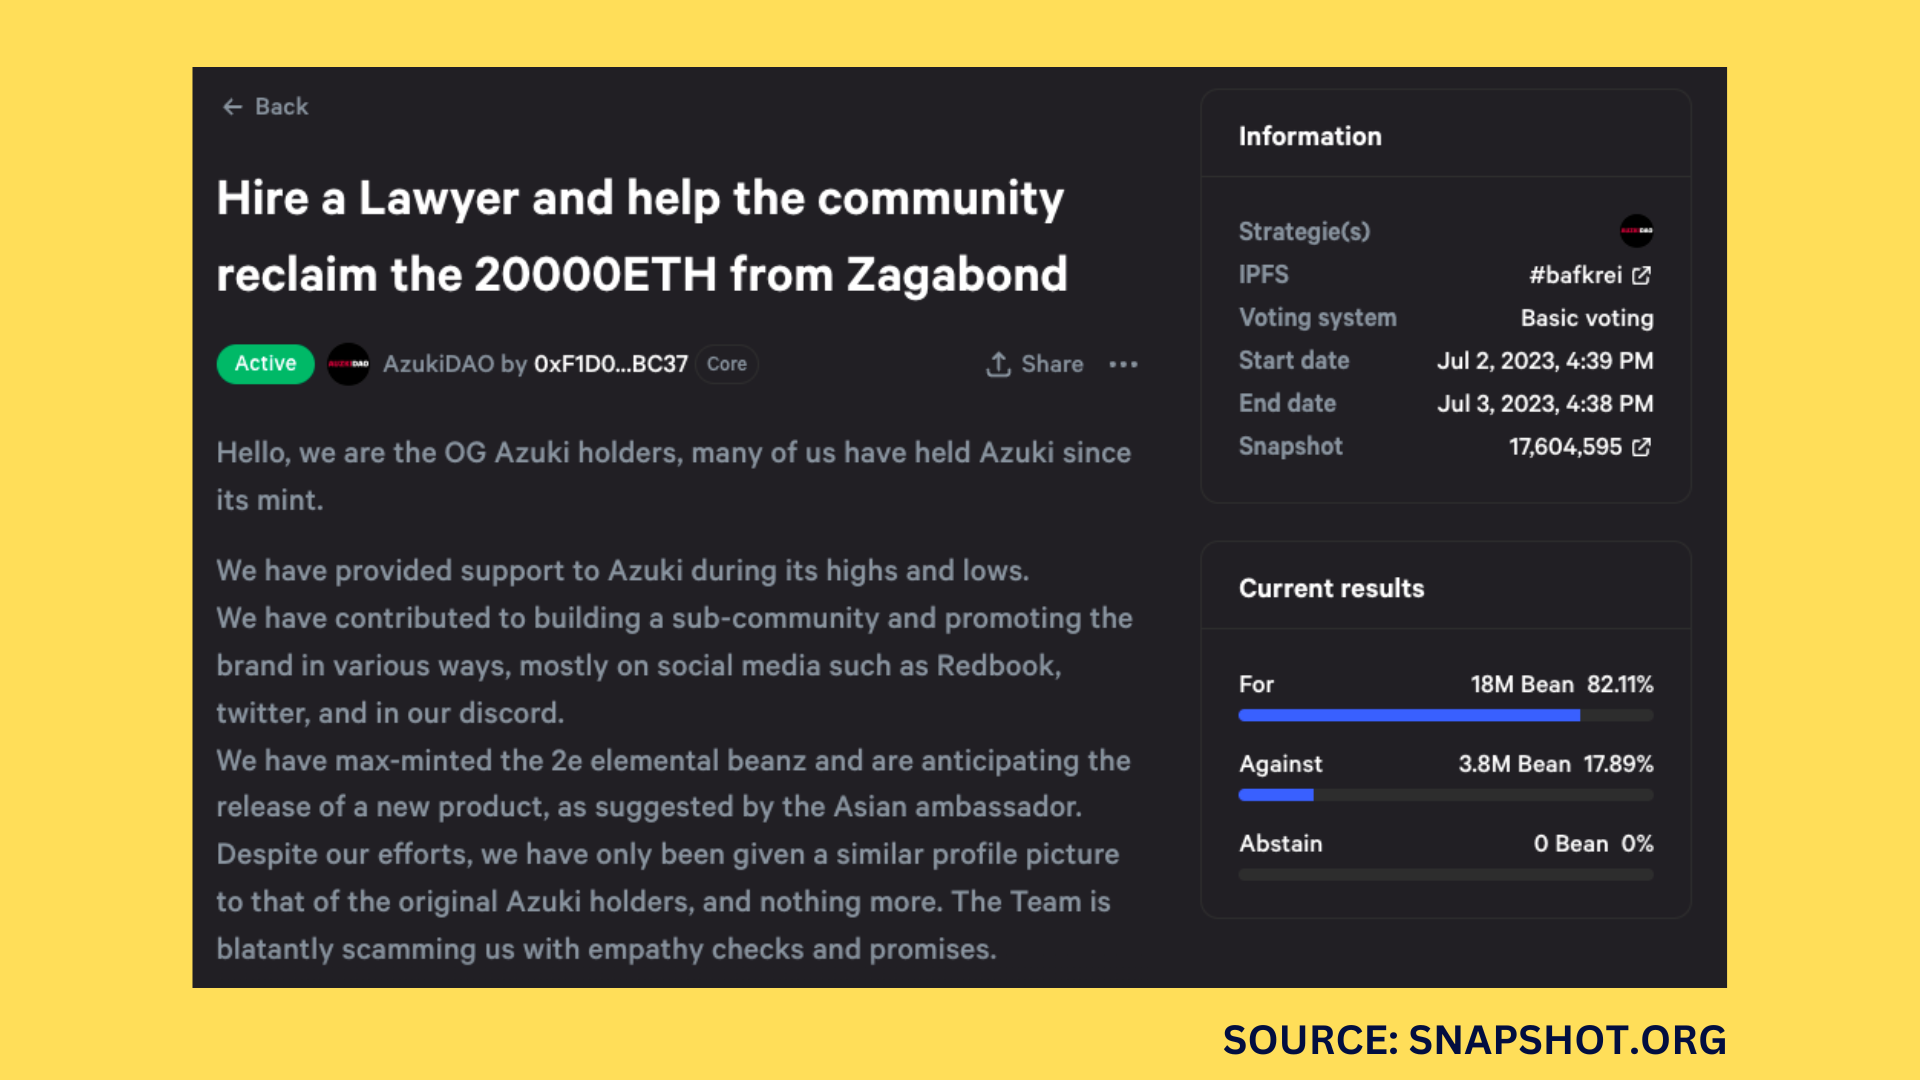1920x1080 pixels.
Task: Click the '3.8M Bean 17.89%' Against result
Action: (1556, 764)
